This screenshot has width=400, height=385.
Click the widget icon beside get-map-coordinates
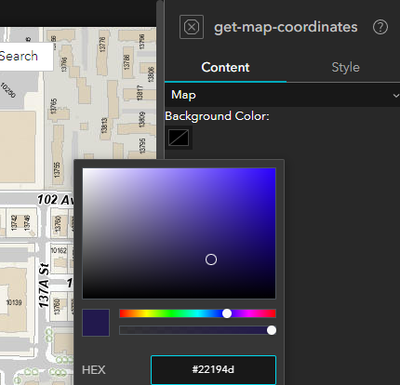pos(192,27)
